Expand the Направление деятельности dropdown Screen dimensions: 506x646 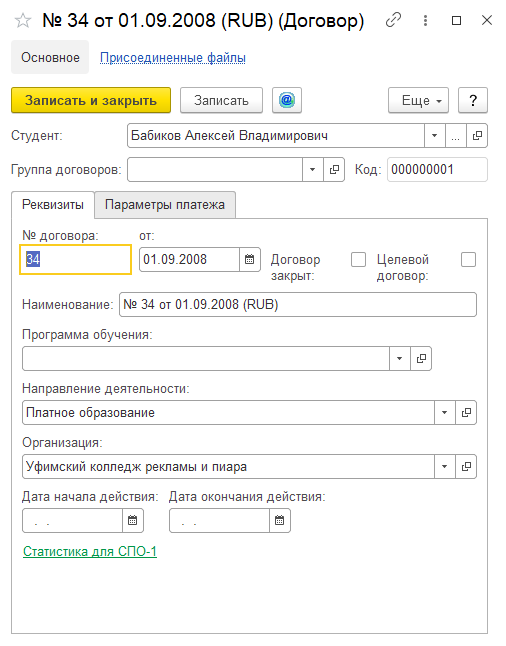coord(445,412)
